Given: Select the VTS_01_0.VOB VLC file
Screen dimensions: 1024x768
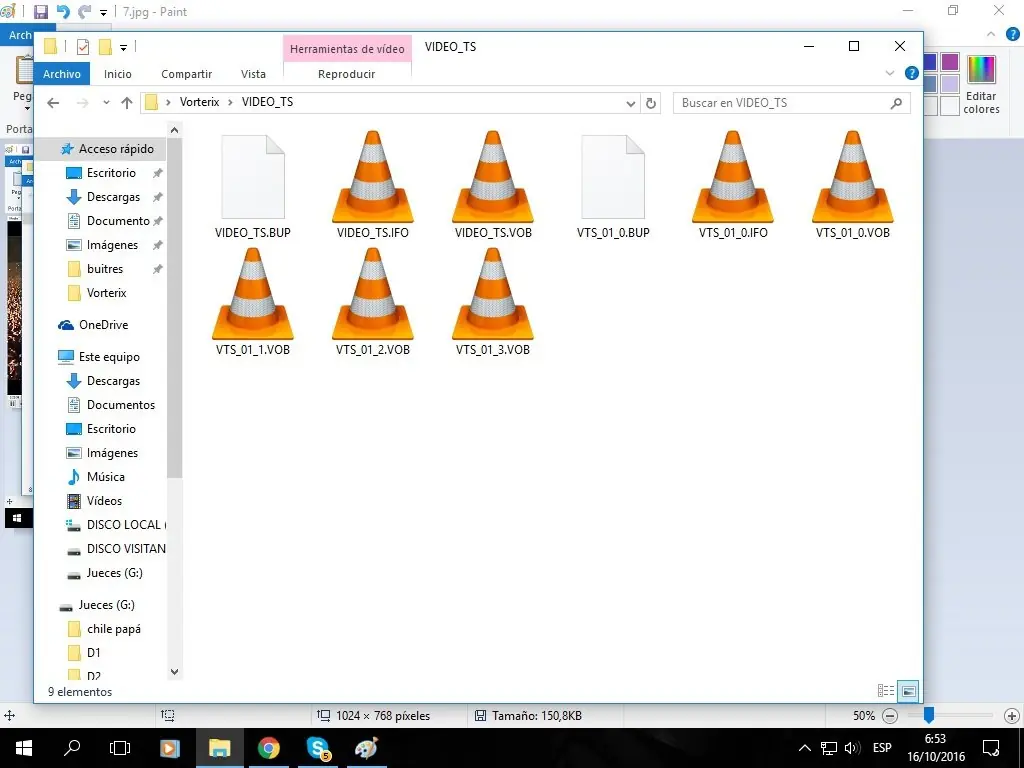Looking at the screenshot, I should point(852,185).
